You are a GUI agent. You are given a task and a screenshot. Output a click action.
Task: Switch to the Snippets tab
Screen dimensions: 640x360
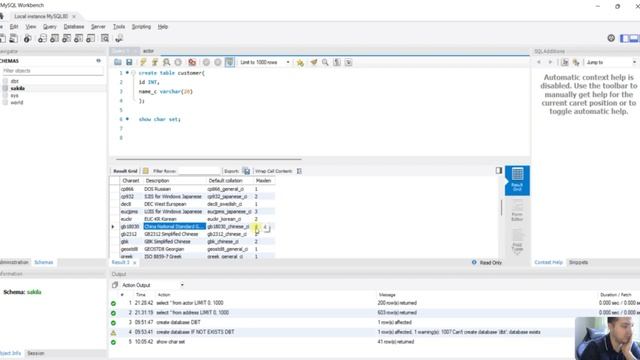pos(578,262)
